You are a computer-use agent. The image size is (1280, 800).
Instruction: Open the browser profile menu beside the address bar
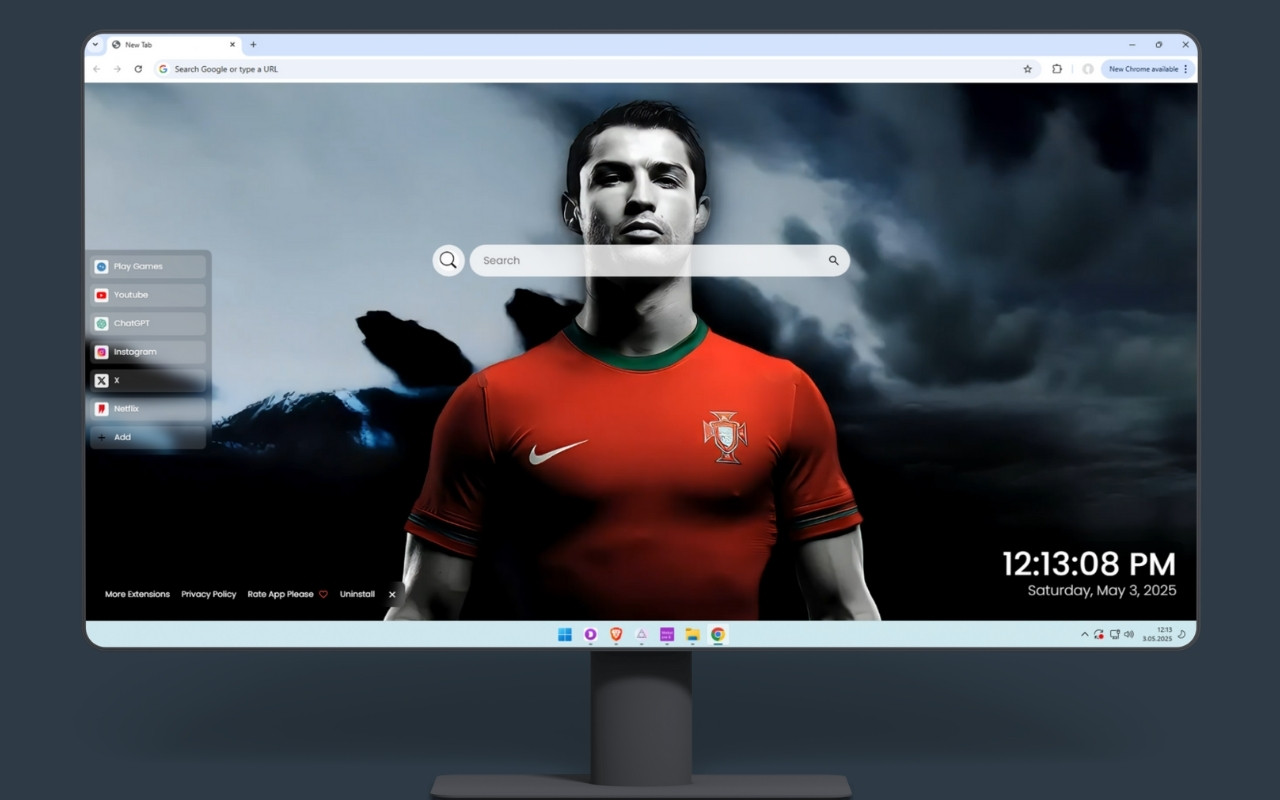(x=1089, y=68)
